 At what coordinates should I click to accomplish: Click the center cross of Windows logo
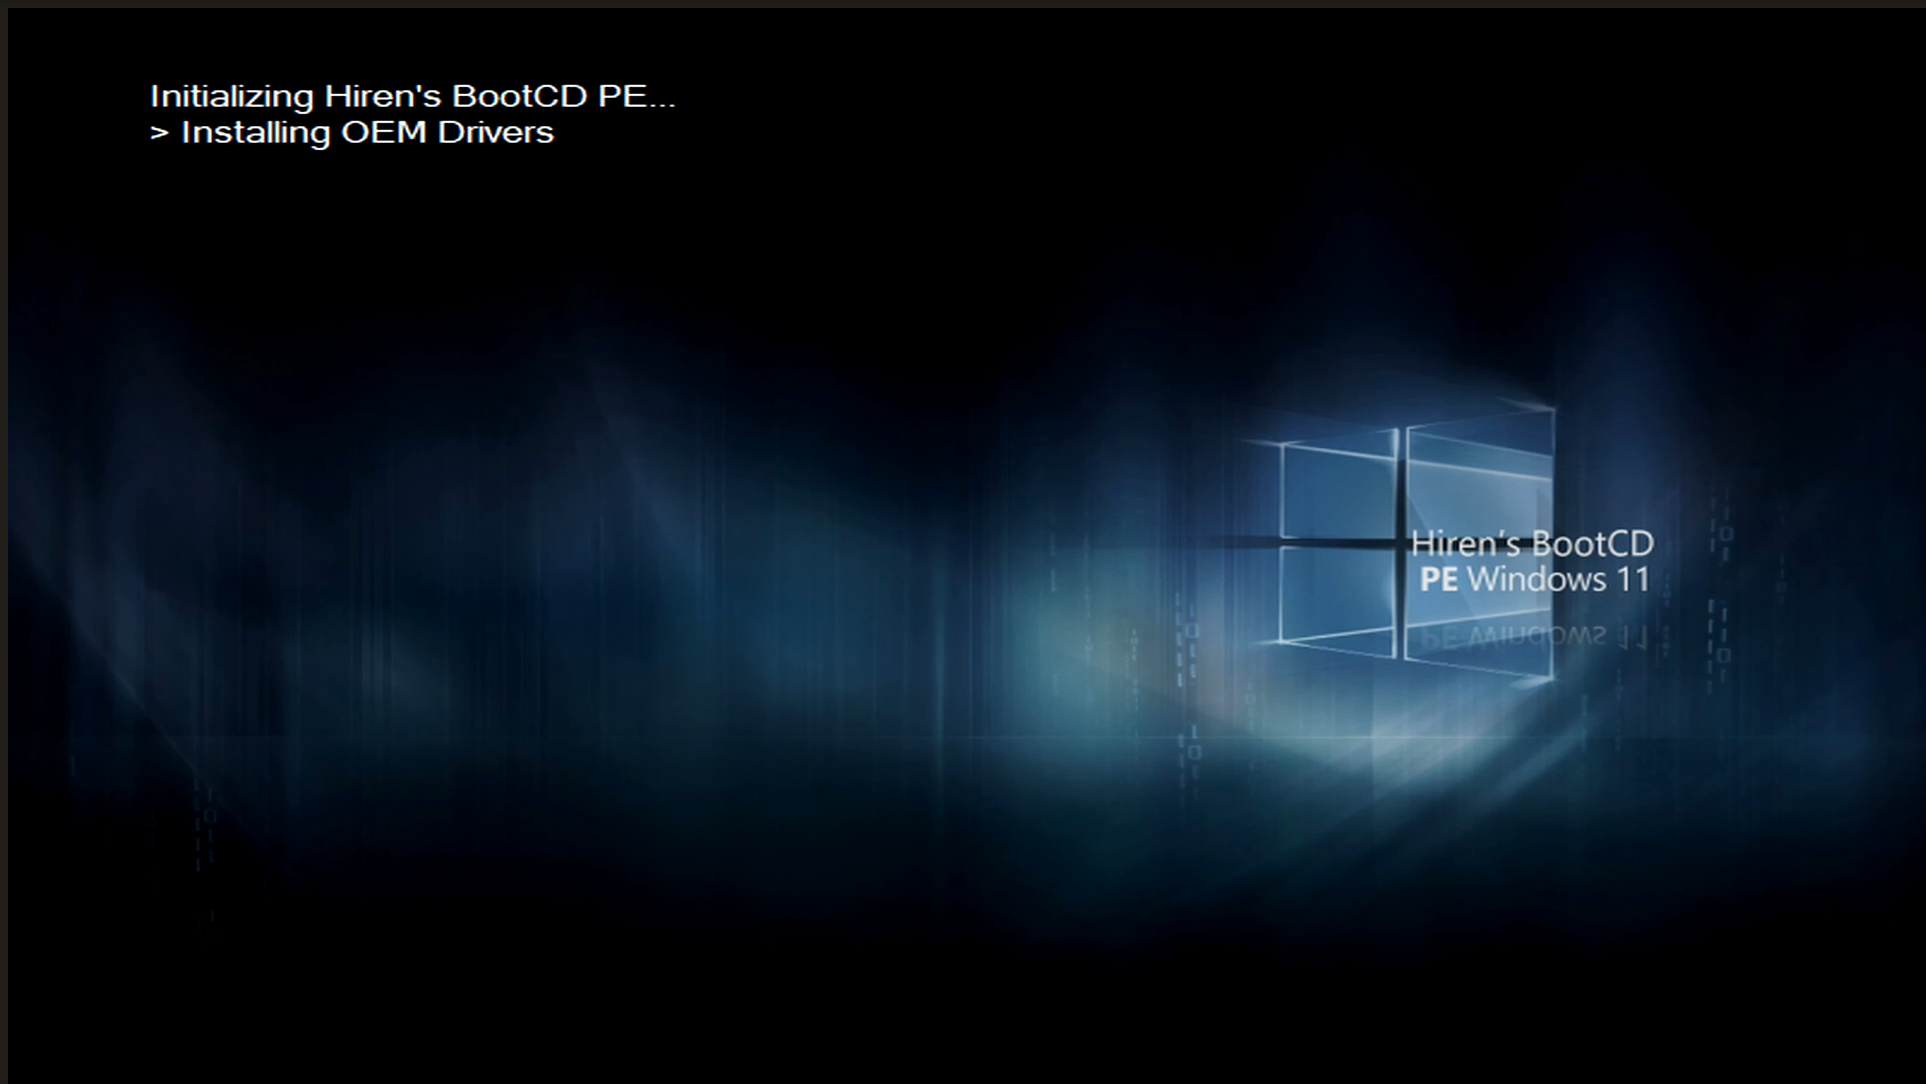(x=1400, y=543)
